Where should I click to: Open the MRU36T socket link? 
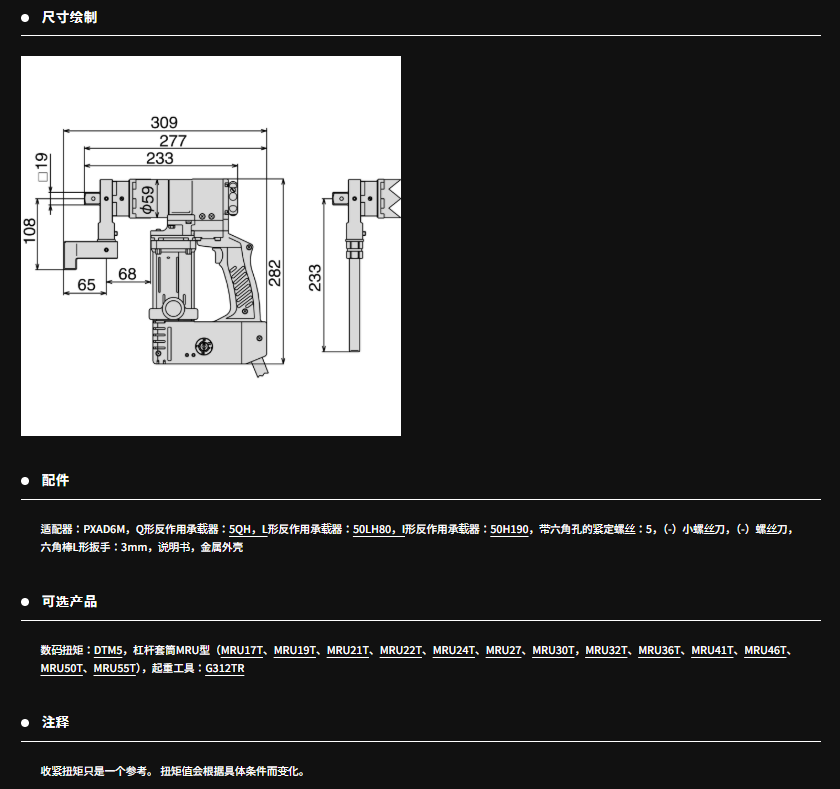pyautogui.click(x=660, y=650)
